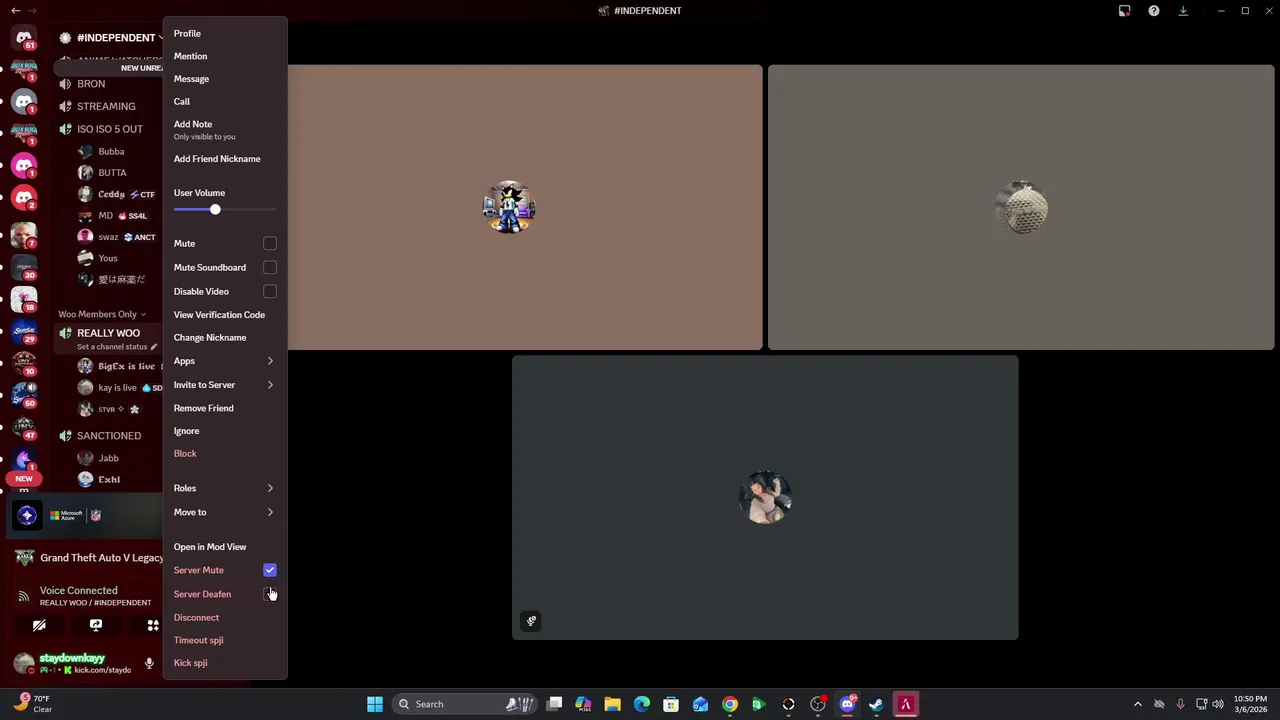
Task: Expand the Roles submenu
Action: 225,488
